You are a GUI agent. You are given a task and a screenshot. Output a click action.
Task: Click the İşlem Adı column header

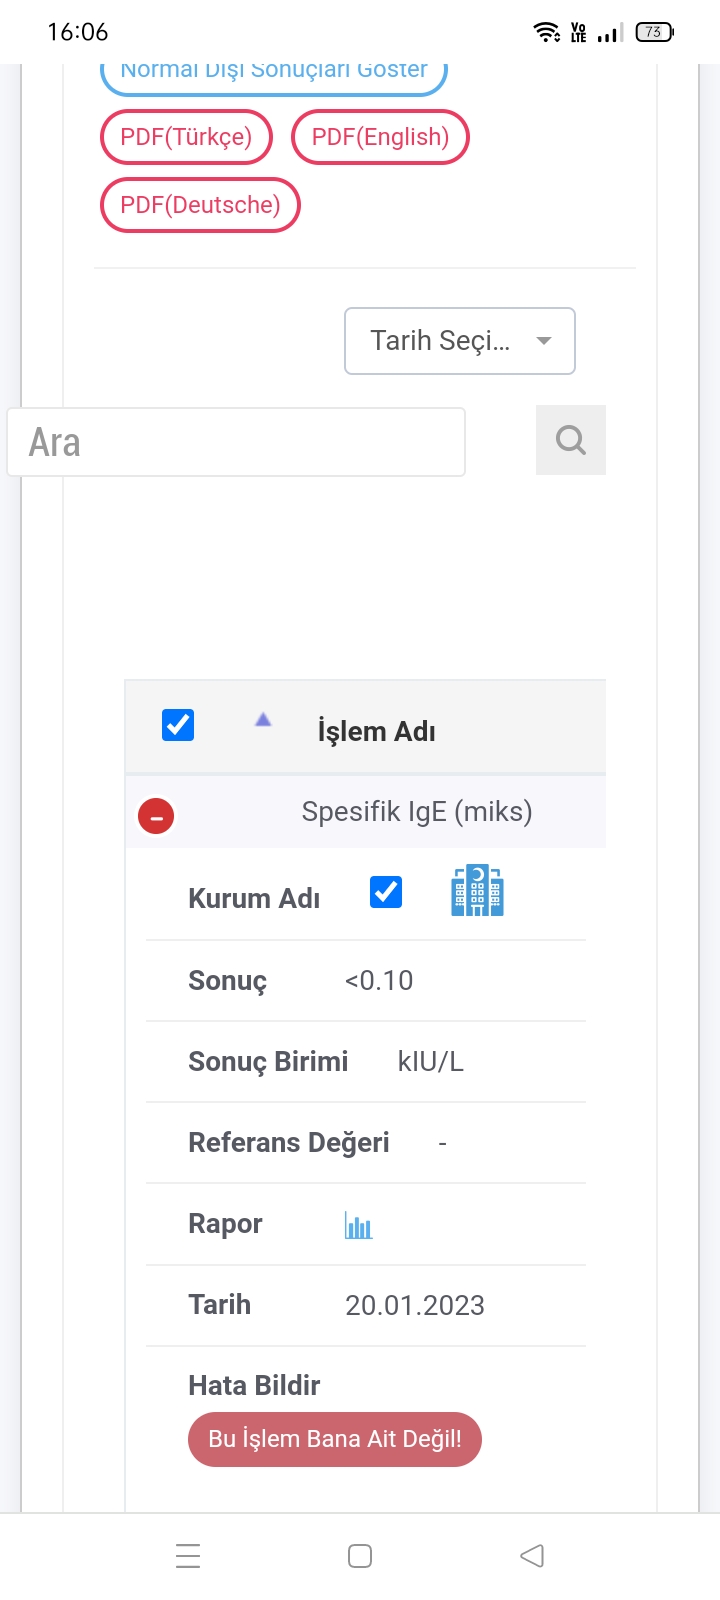[376, 731]
